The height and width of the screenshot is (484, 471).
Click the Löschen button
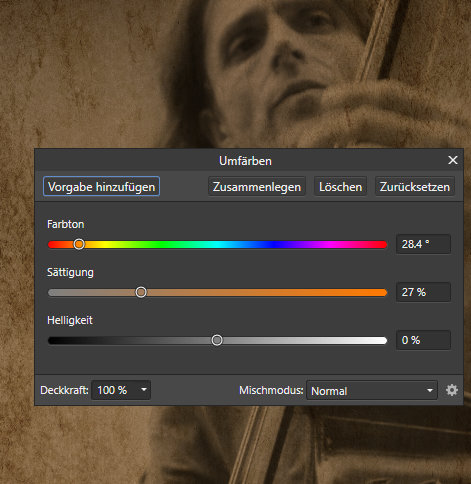pyautogui.click(x=340, y=187)
